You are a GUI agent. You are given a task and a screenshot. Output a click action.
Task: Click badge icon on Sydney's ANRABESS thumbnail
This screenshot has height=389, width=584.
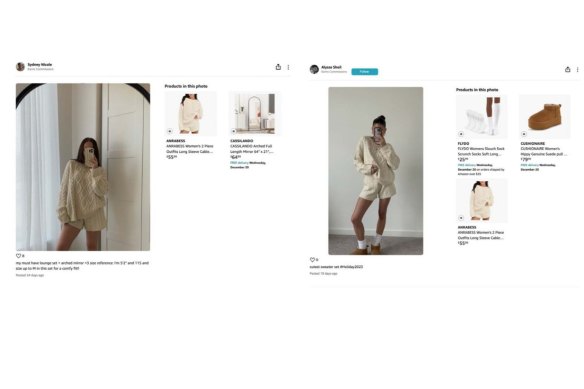[x=170, y=131]
